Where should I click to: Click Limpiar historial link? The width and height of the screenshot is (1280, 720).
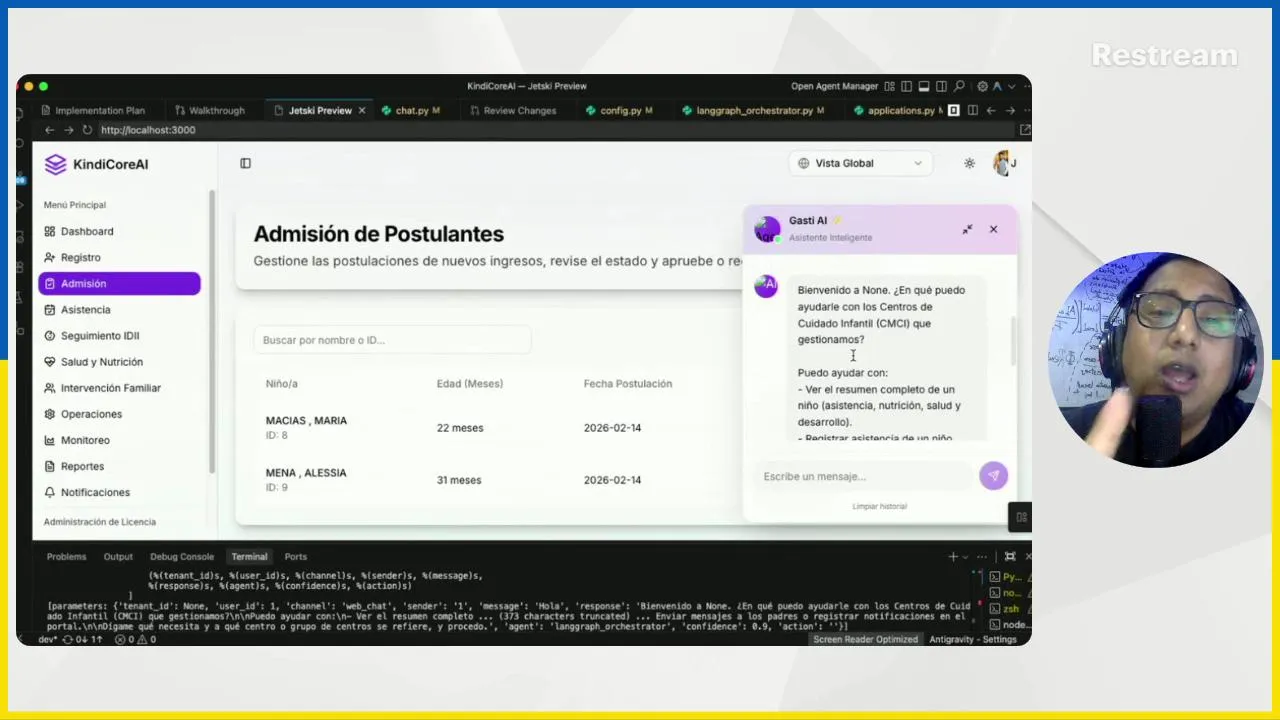pyautogui.click(x=879, y=506)
